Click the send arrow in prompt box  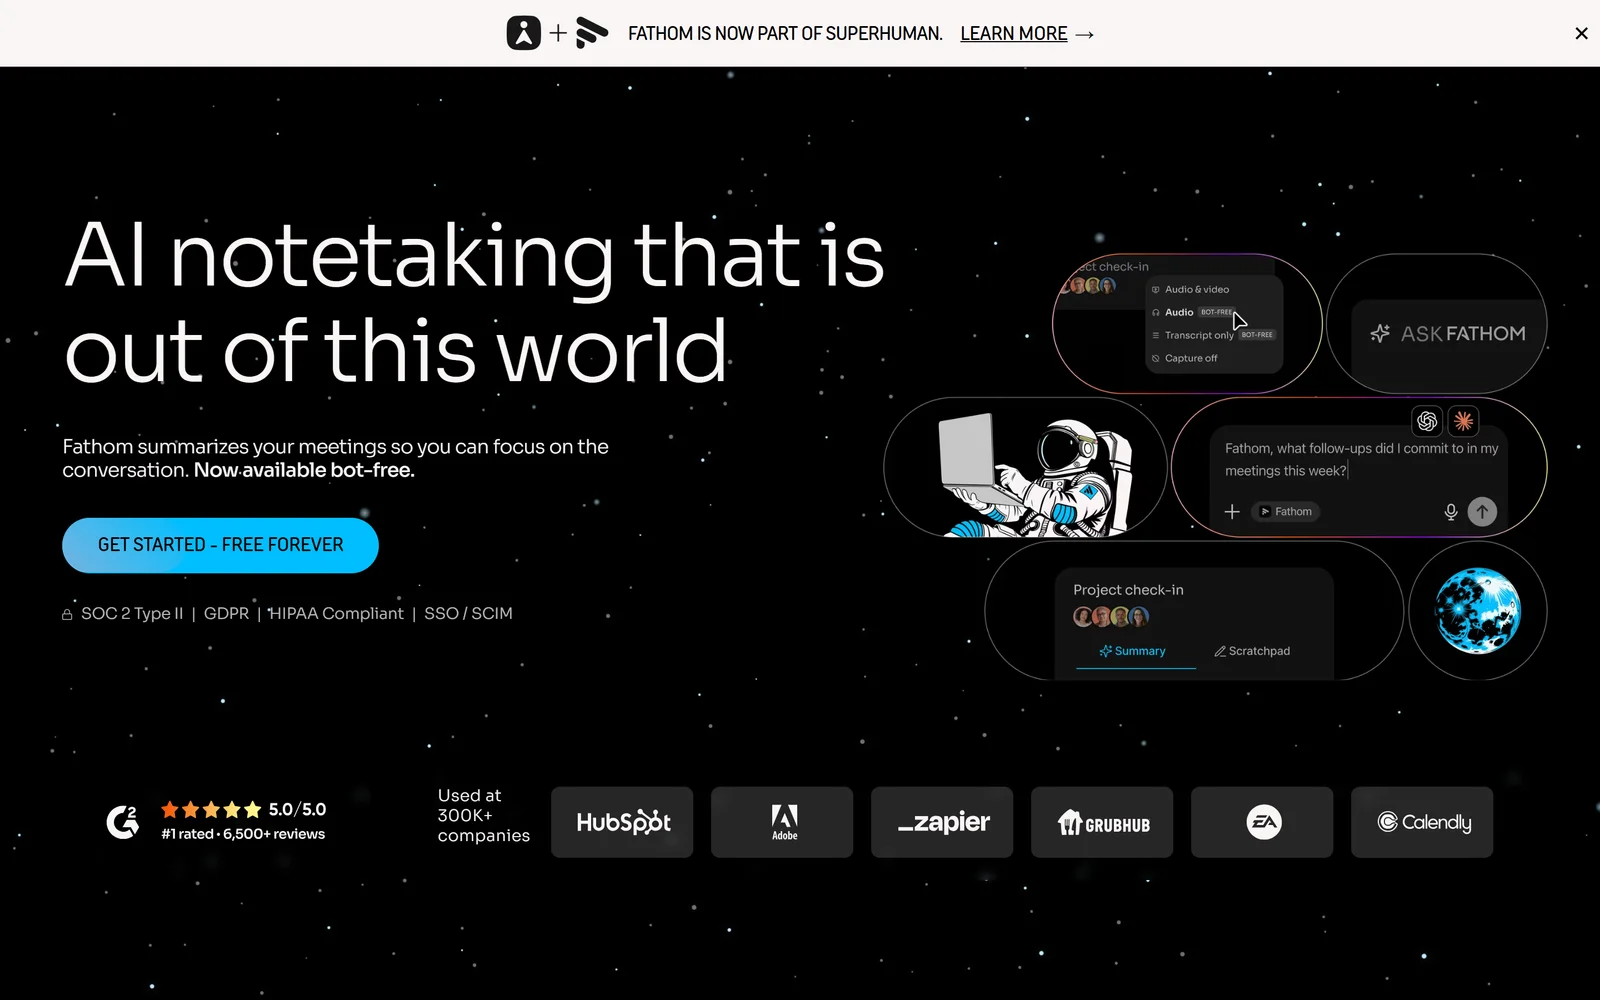point(1482,512)
